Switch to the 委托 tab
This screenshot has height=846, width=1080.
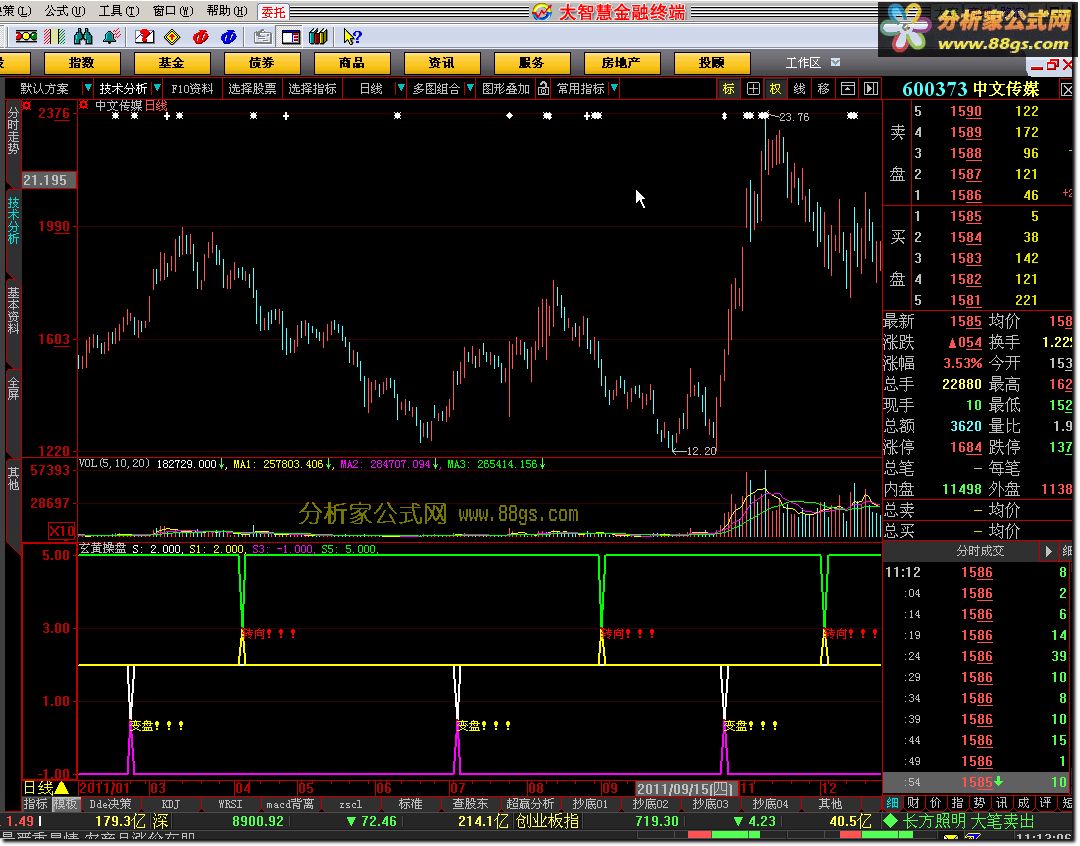click(x=273, y=12)
